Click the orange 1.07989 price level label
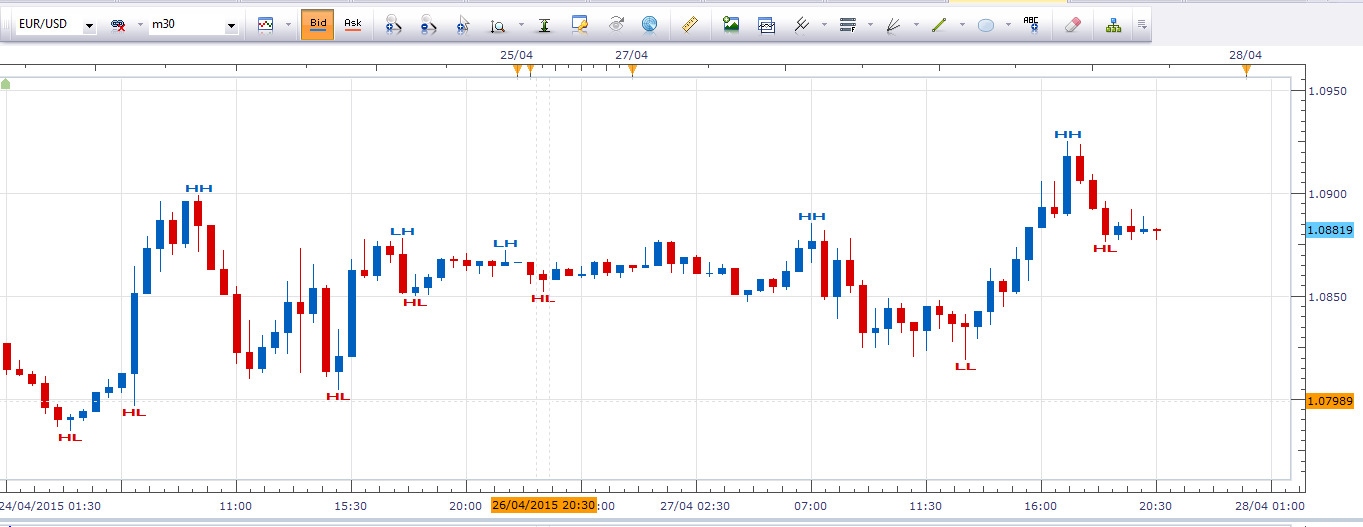The width and height of the screenshot is (1363, 527). (x=1331, y=401)
